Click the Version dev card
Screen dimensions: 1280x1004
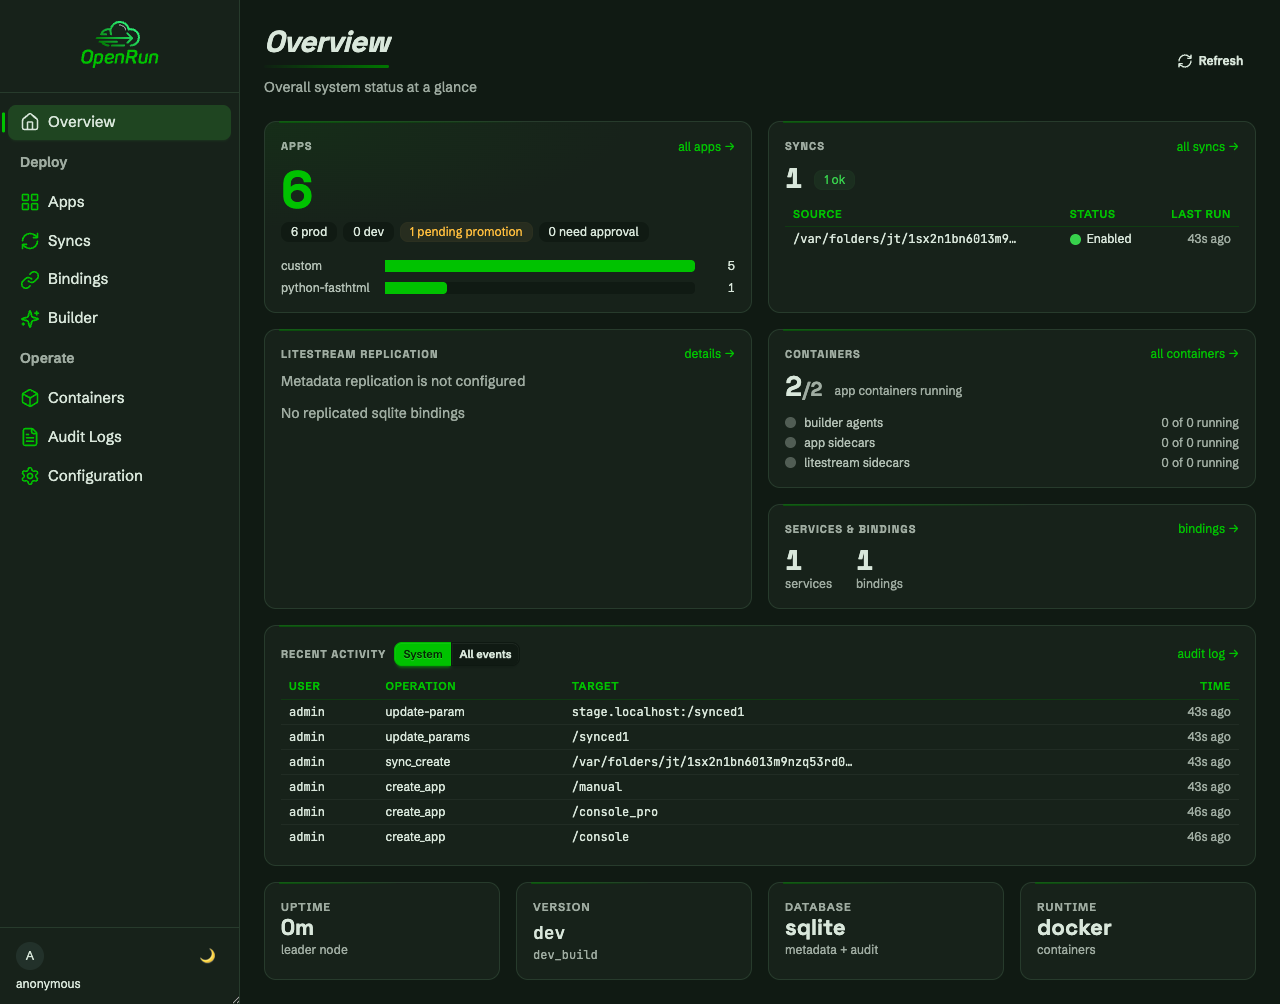point(633,931)
